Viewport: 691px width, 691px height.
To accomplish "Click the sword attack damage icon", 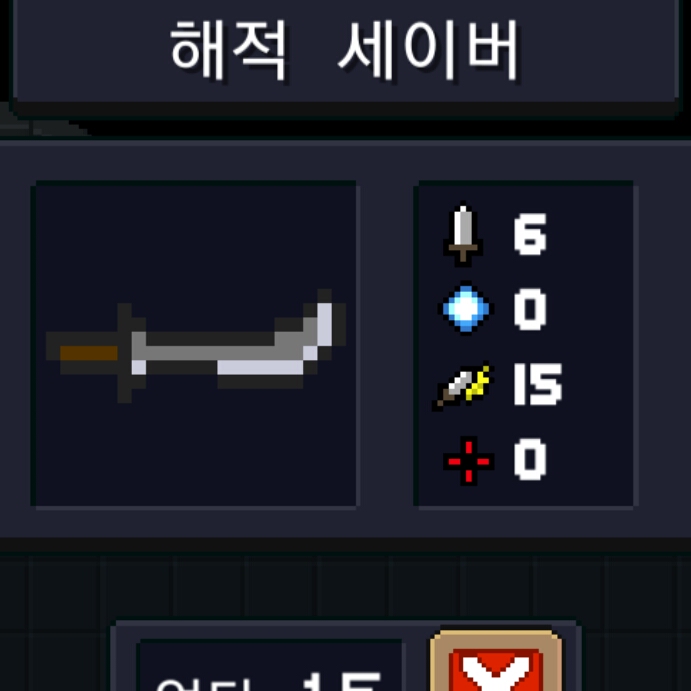I will [462, 234].
